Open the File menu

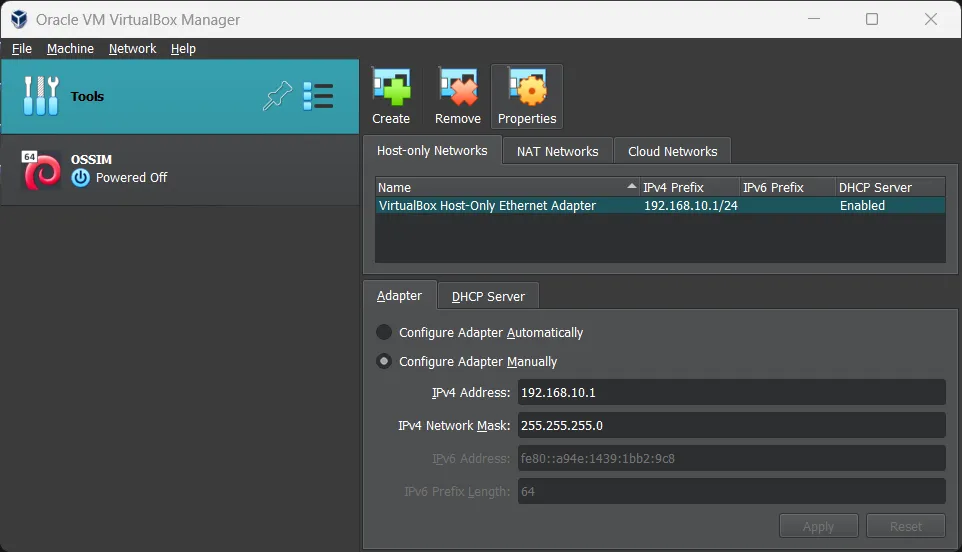pos(21,48)
